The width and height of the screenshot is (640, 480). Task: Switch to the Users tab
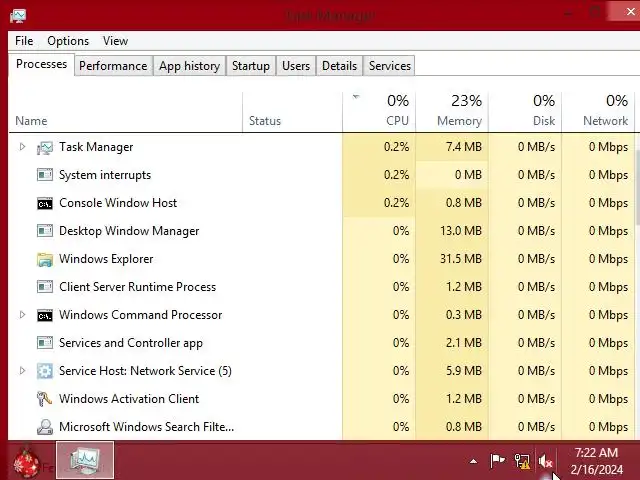[x=296, y=66]
